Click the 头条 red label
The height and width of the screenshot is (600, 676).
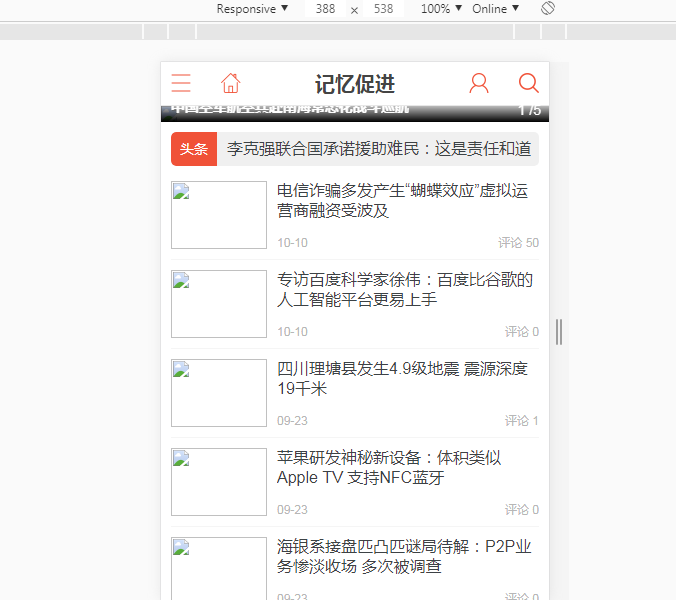click(x=194, y=149)
